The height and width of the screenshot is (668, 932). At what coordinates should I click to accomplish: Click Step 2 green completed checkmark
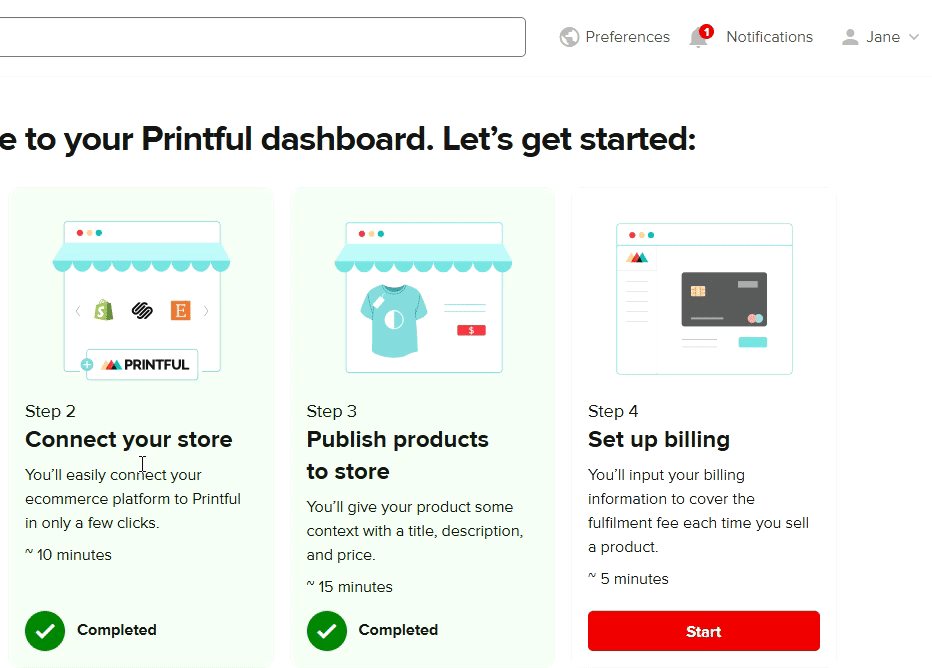point(45,630)
